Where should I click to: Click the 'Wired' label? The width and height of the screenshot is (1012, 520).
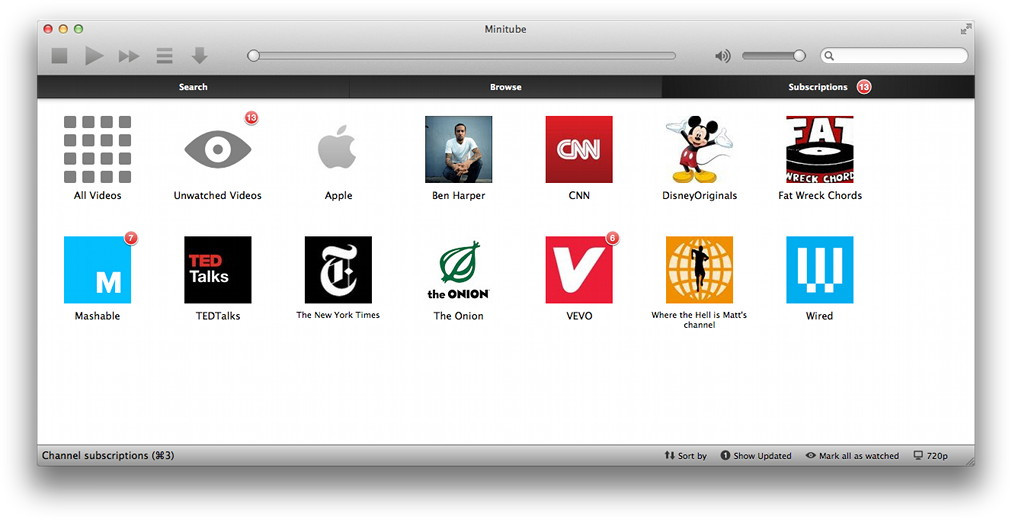(819, 316)
